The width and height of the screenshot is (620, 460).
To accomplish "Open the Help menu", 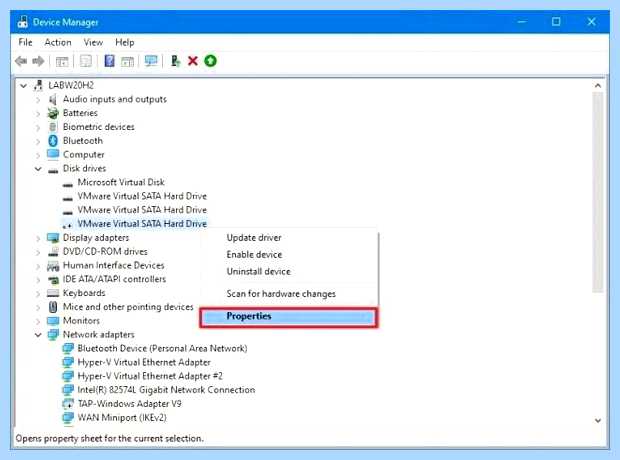I will (125, 42).
